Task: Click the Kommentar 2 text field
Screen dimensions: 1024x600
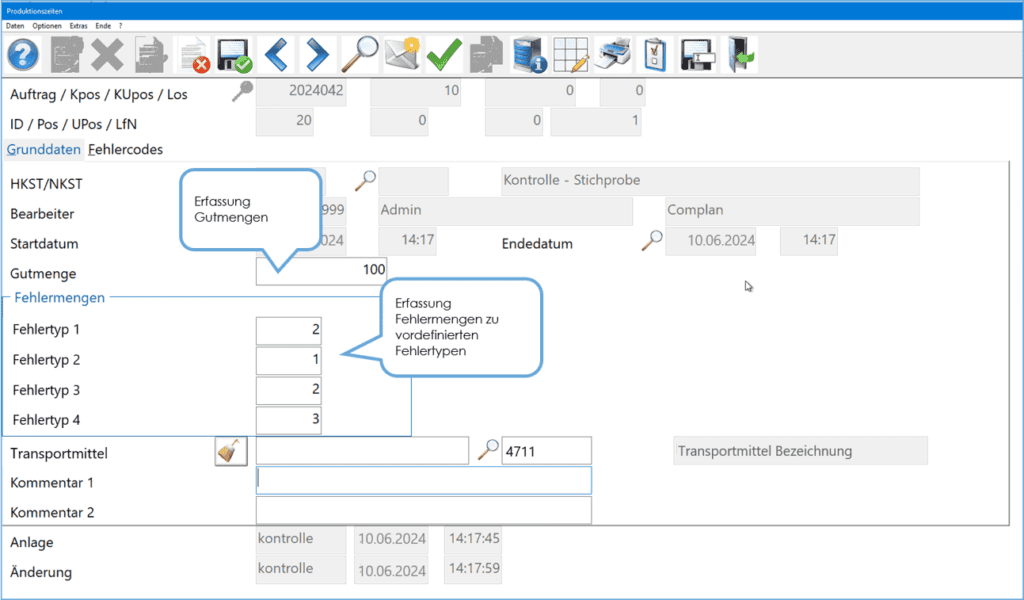Action: (424, 511)
